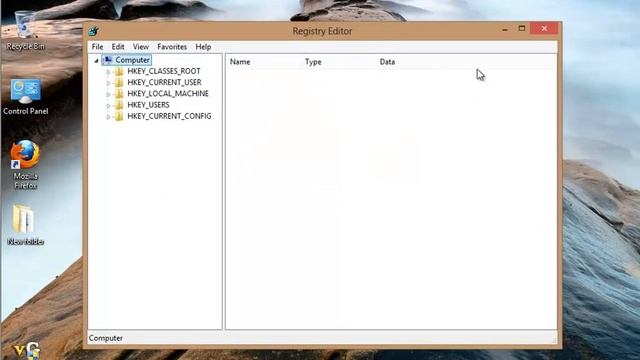Select the HKEY_USERS folder icon

tap(119, 105)
